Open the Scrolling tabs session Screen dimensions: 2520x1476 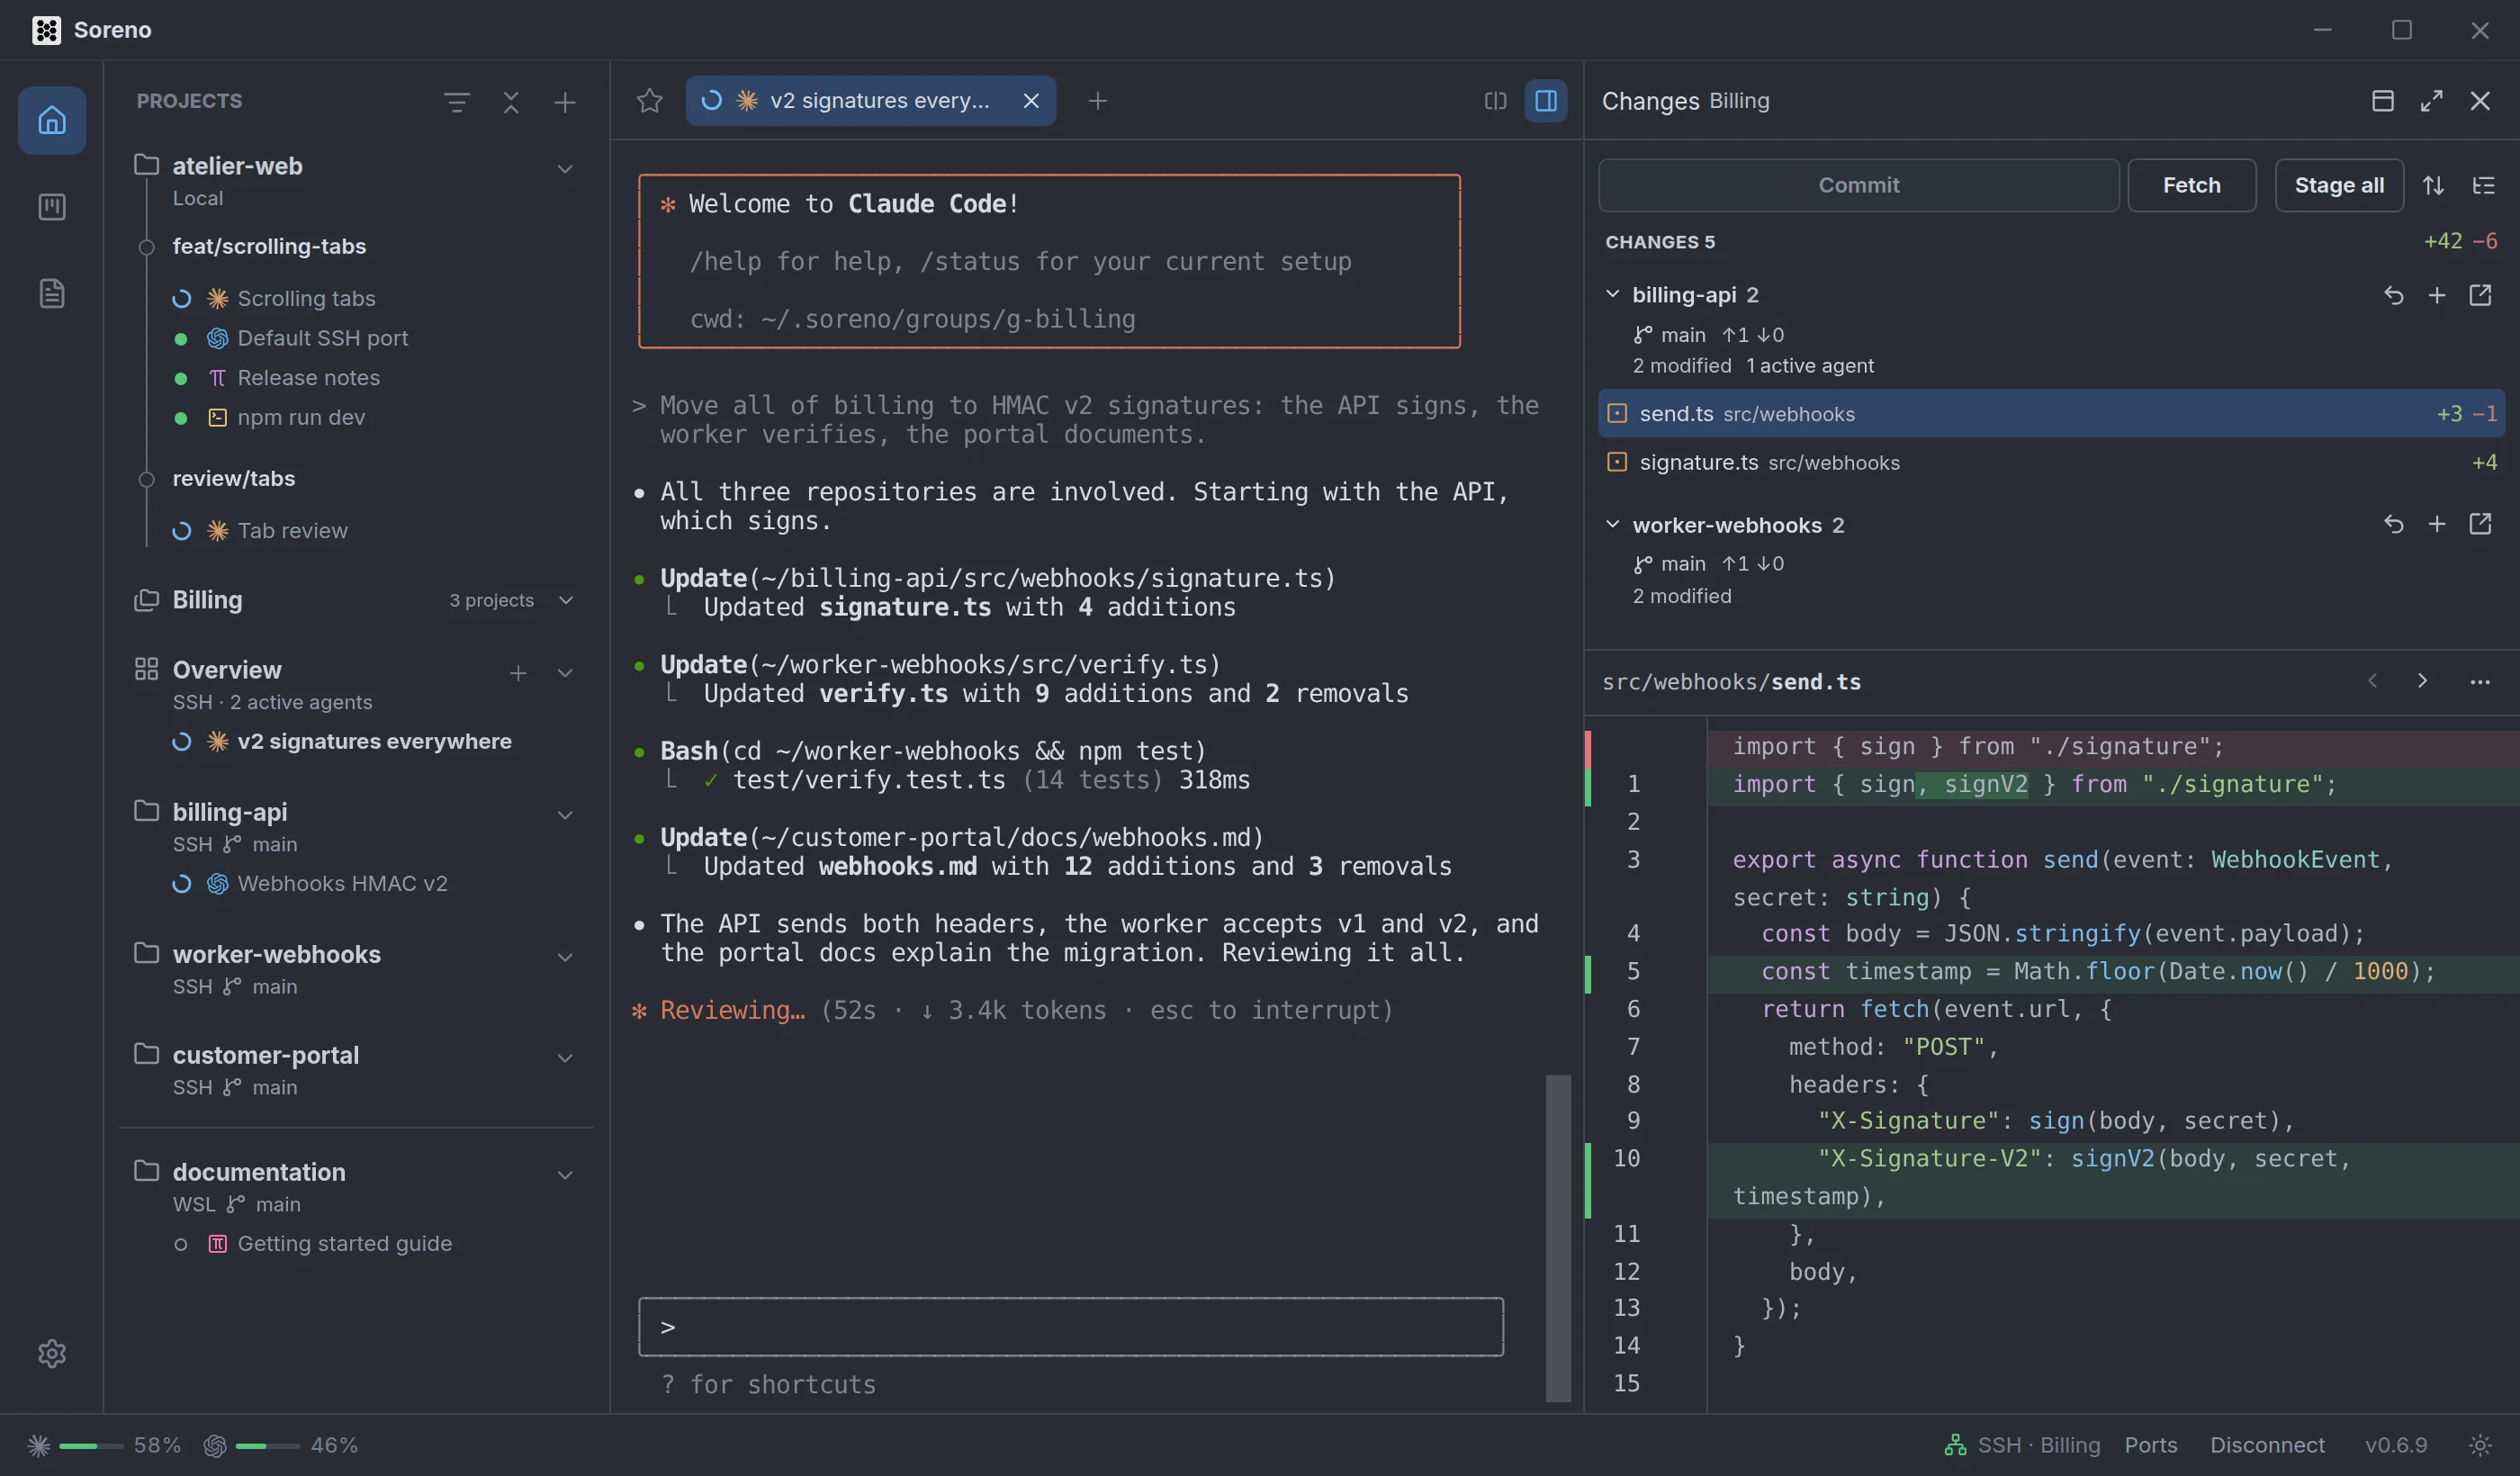coord(306,298)
